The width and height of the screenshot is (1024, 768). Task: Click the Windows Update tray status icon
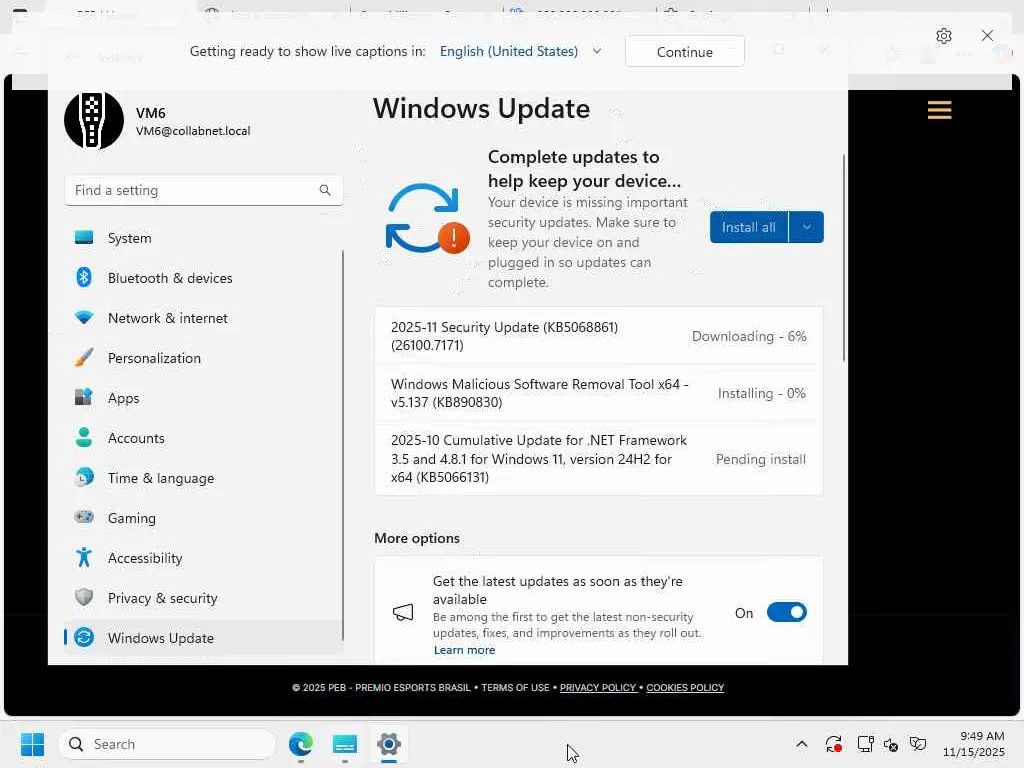click(833, 744)
